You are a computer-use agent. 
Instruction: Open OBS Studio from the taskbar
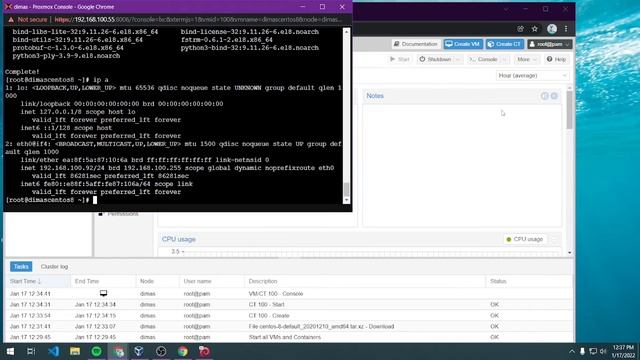tap(161, 351)
